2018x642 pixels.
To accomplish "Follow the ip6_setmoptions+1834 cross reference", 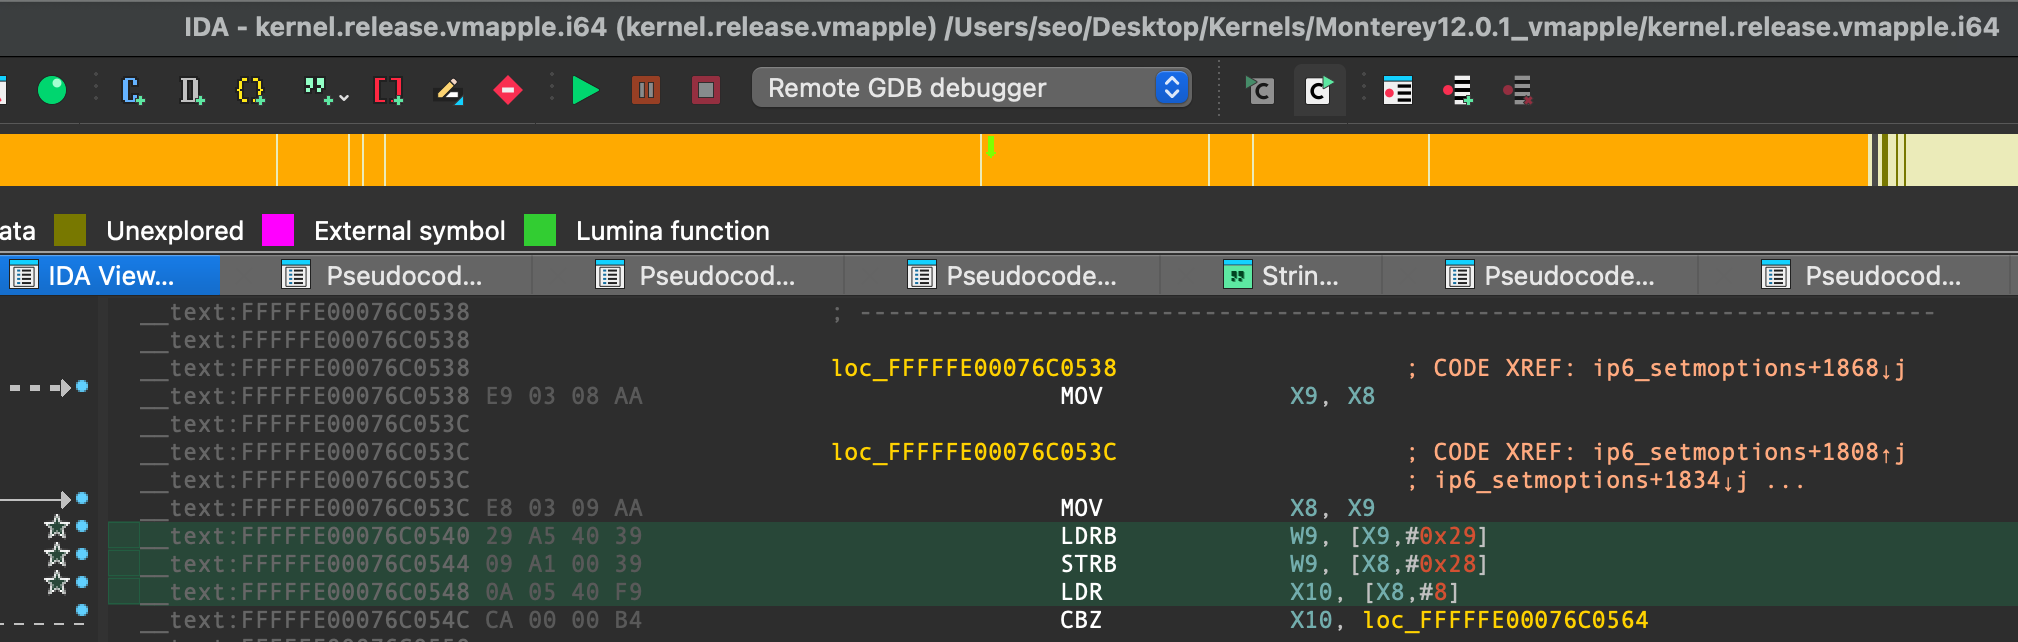I will pos(1591,480).
